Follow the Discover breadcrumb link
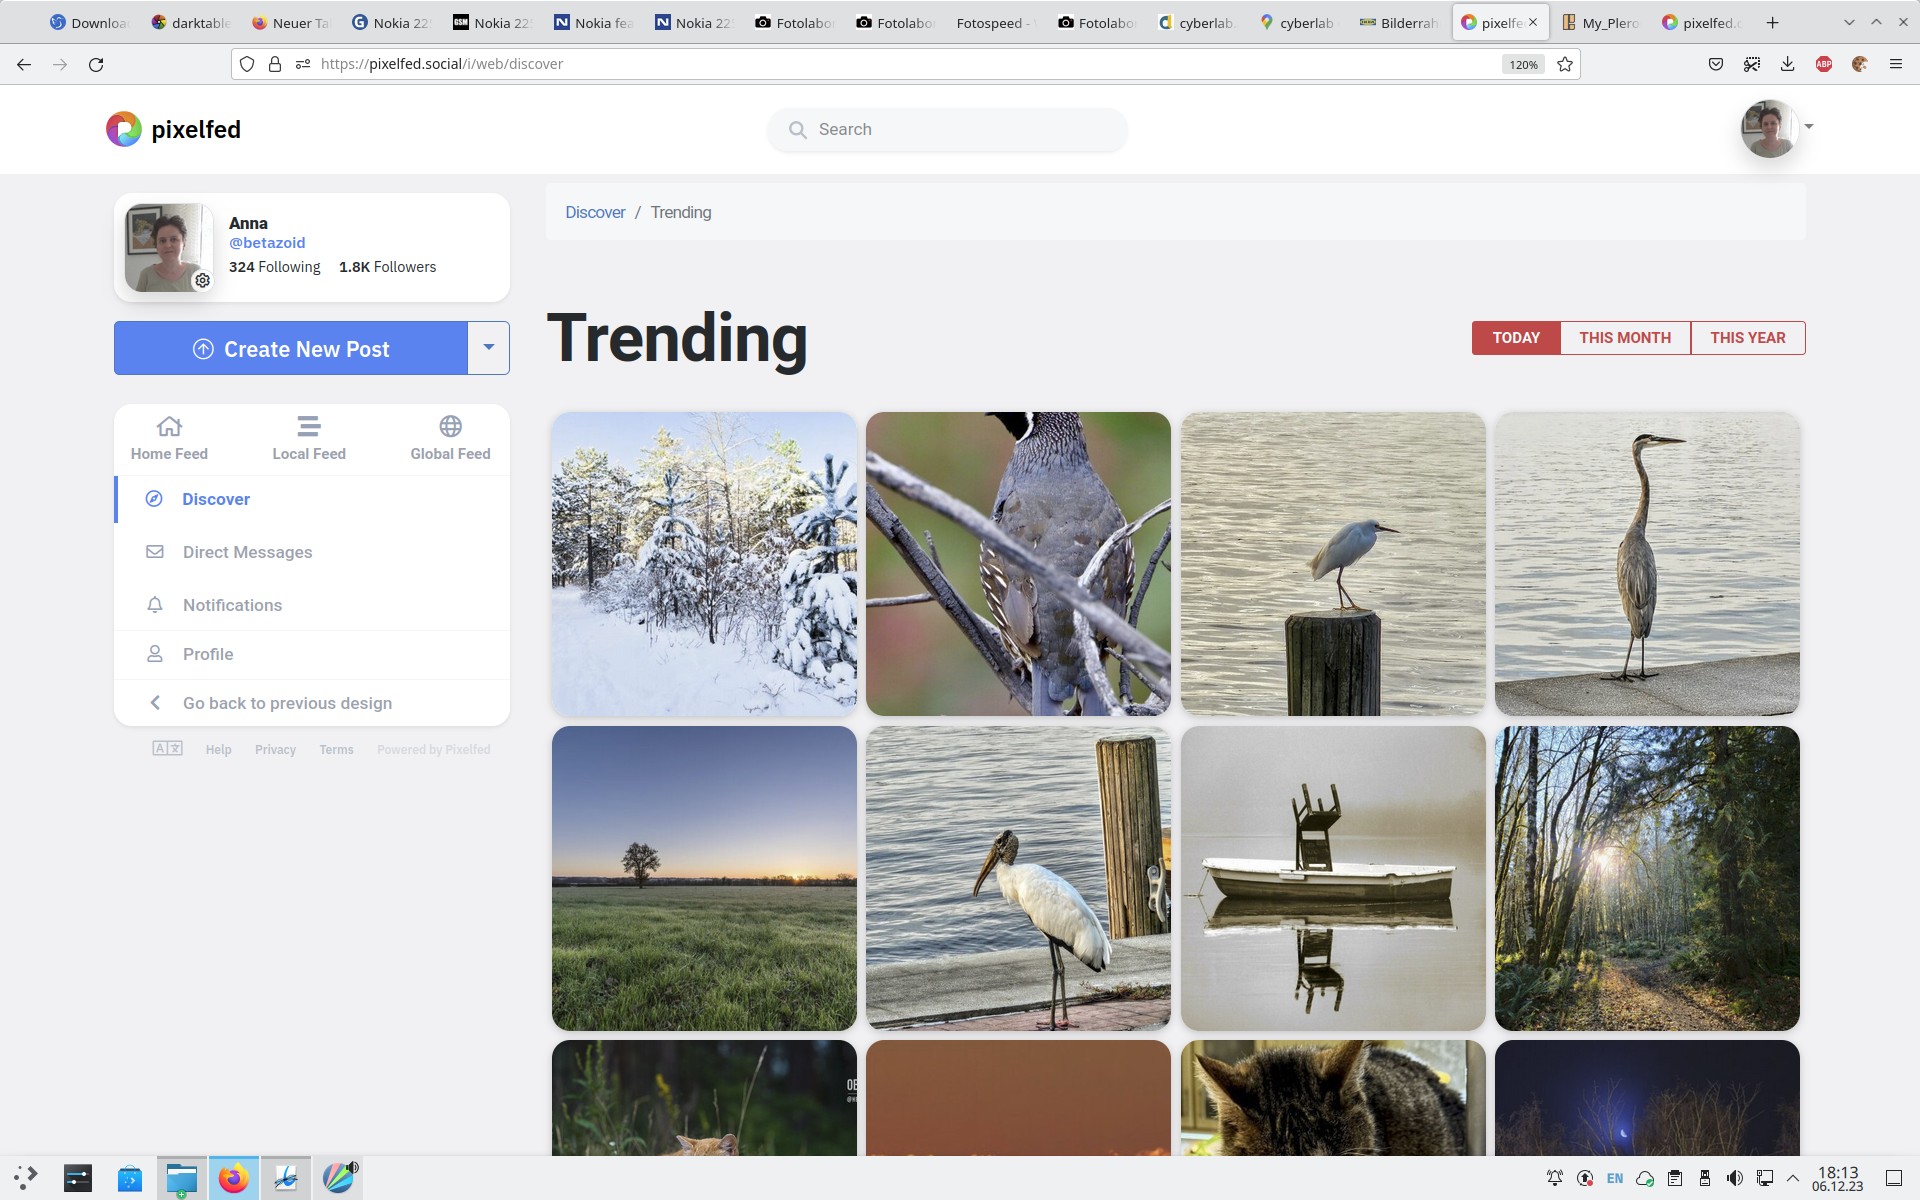 [x=595, y=212]
